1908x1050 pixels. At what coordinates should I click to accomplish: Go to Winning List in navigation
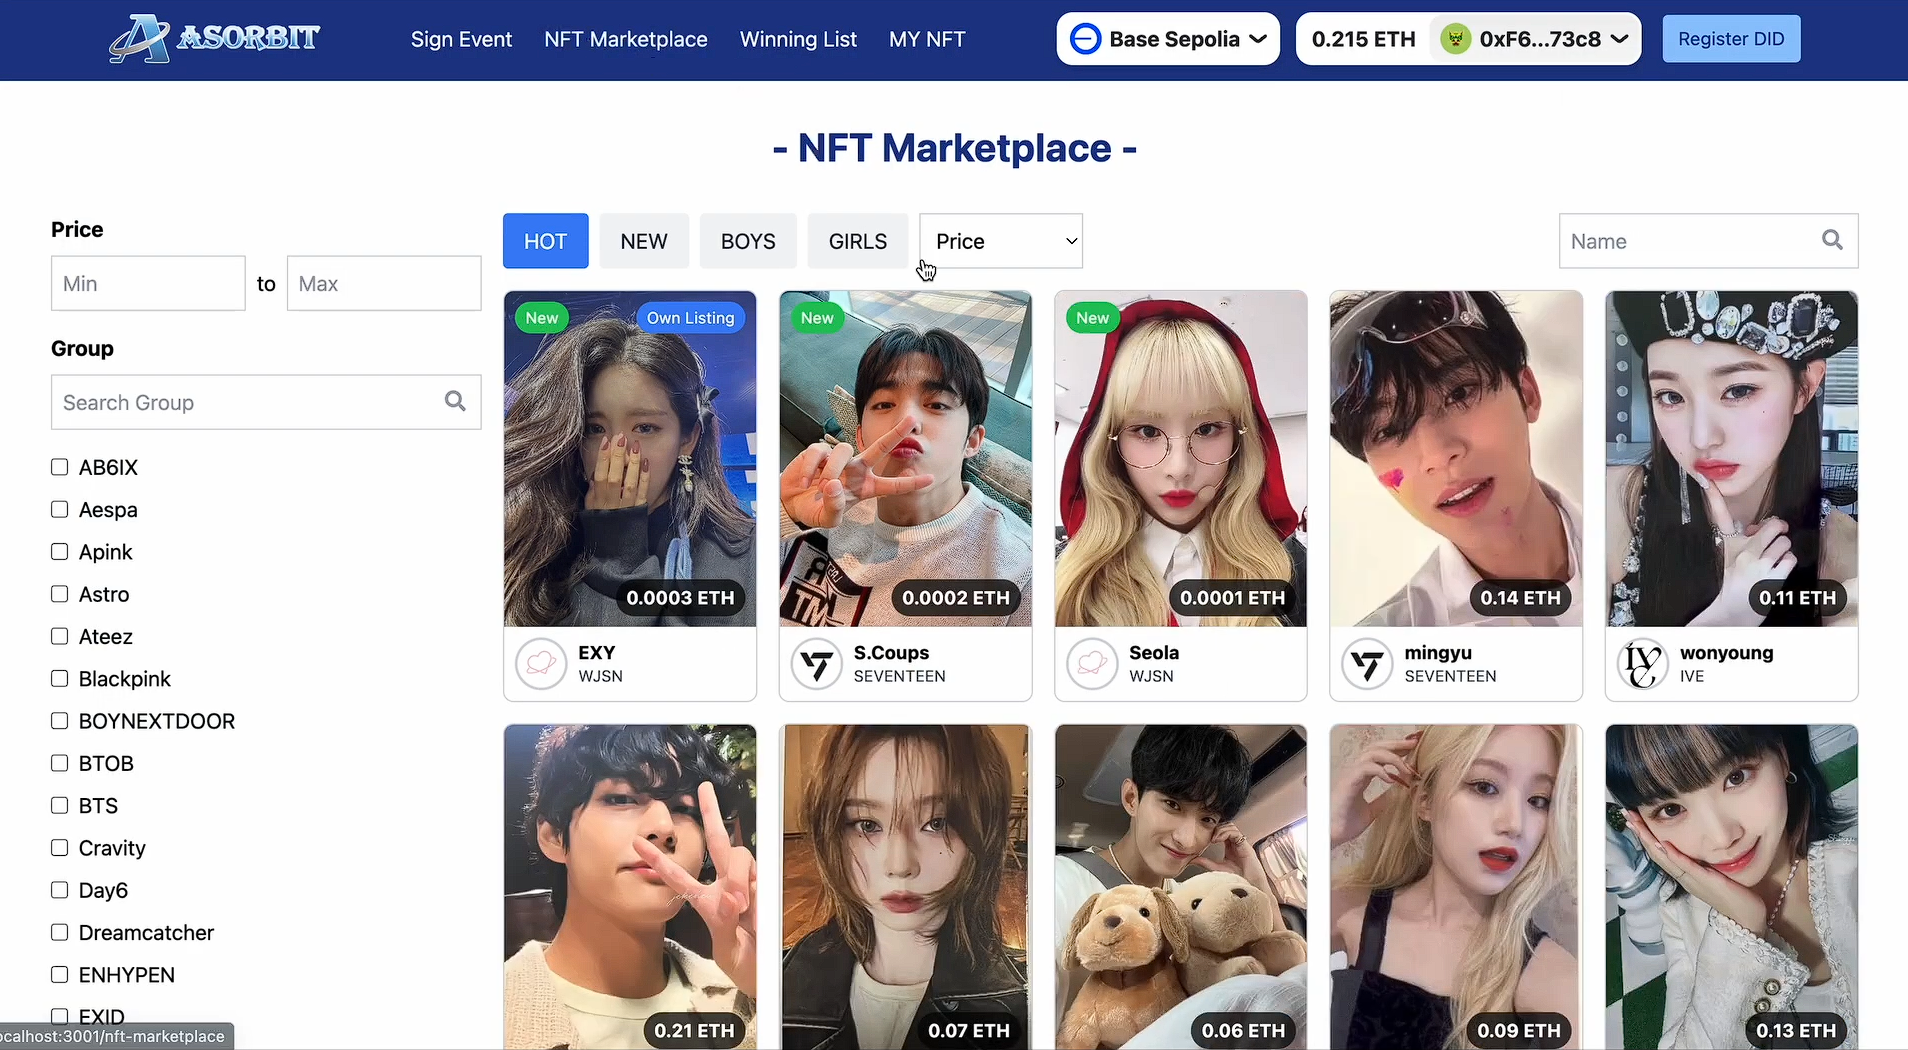pos(798,39)
